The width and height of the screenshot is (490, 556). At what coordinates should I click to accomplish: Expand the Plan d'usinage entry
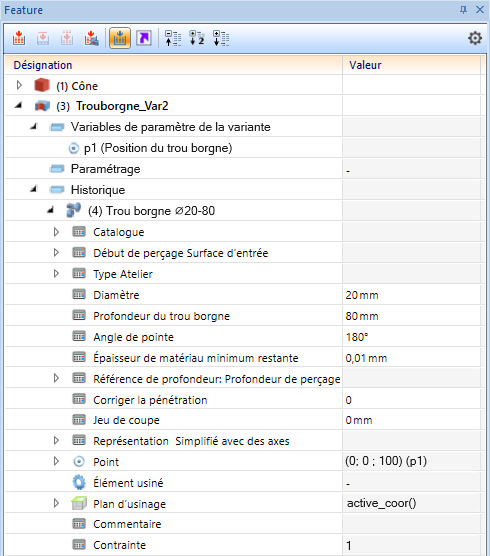pyautogui.click(x=56, y=503)
